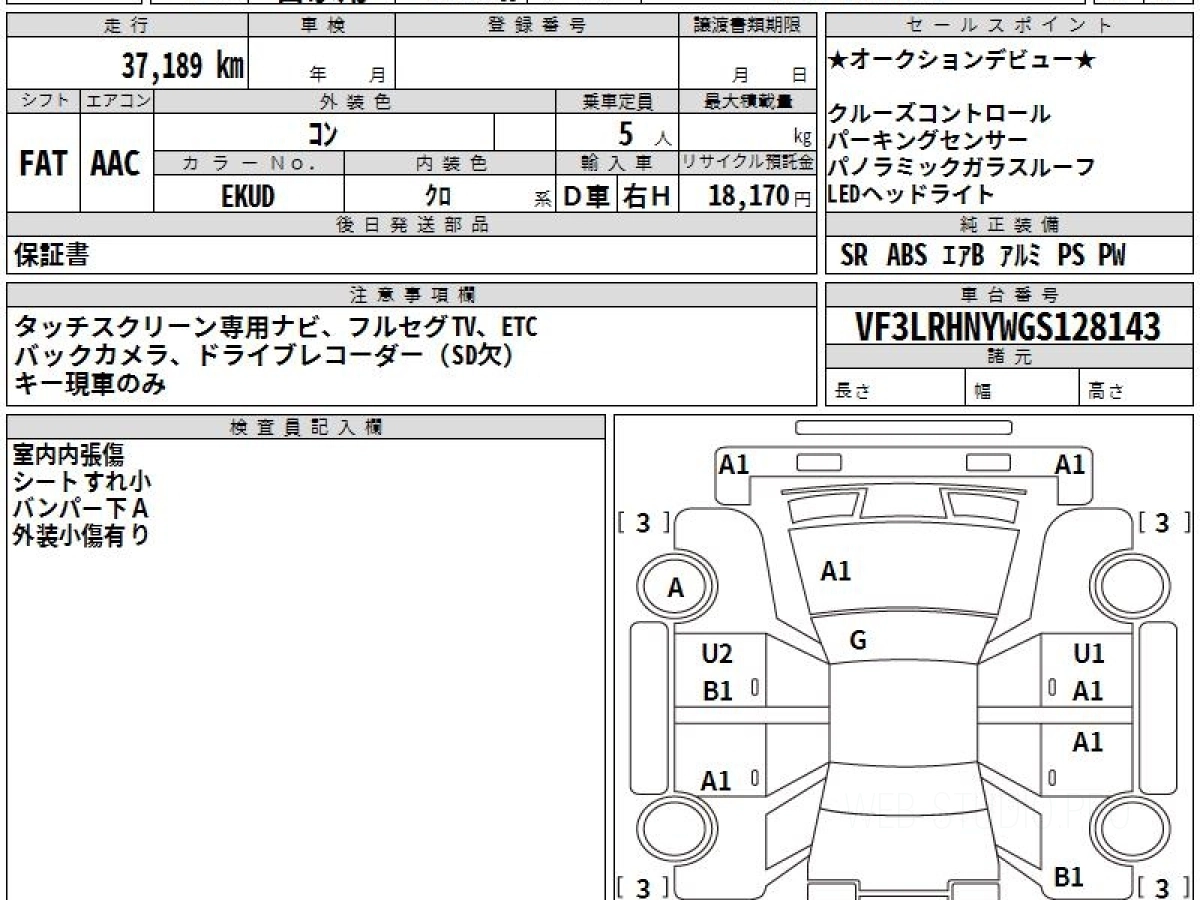Select the D車 import value
Screen dimensions: 1200x900
point(587,196)
